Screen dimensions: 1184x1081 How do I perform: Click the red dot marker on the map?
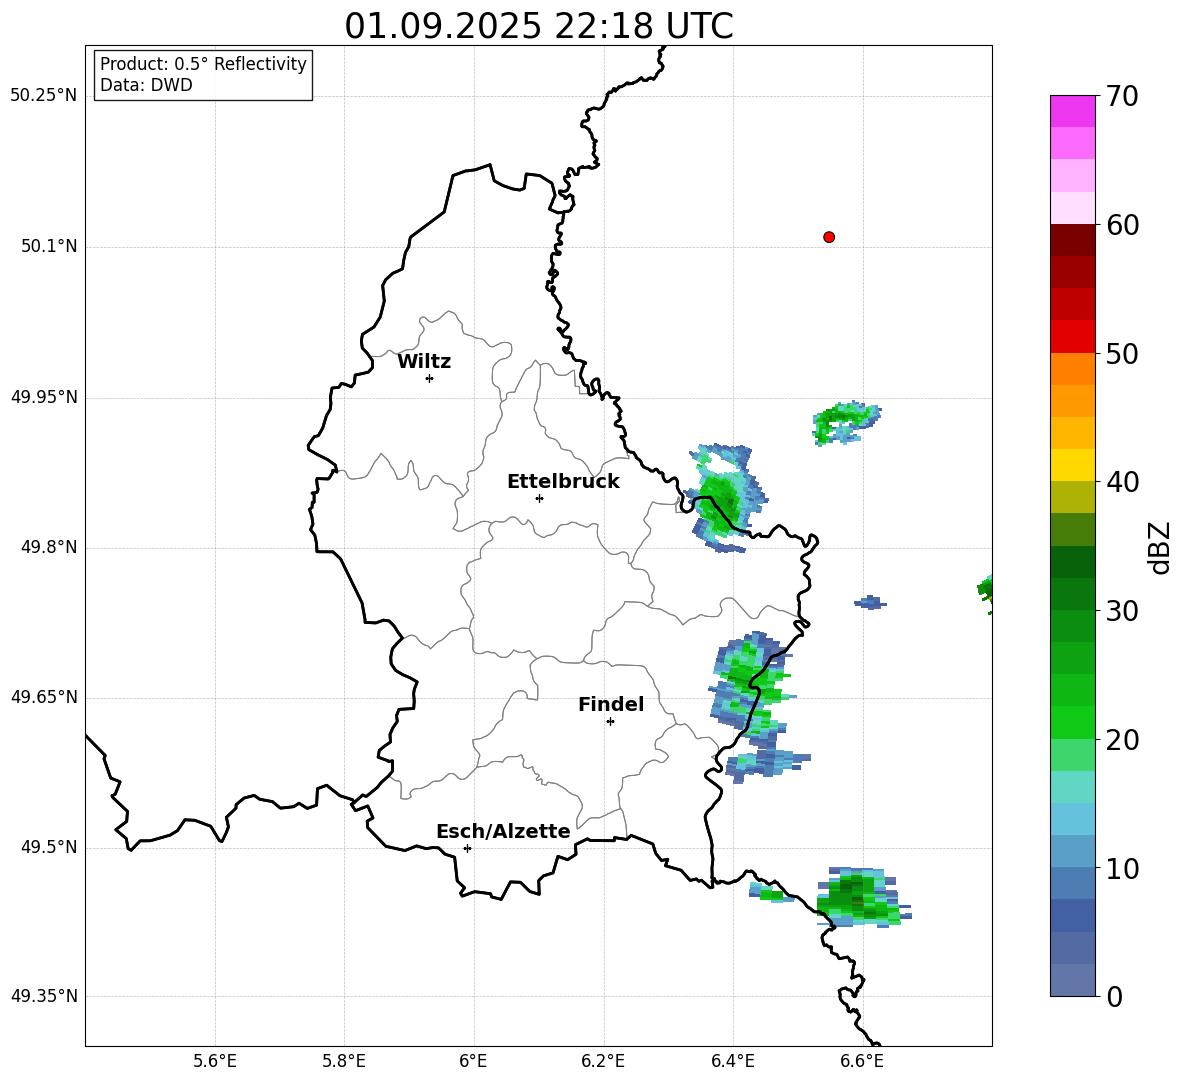[829, 237]
